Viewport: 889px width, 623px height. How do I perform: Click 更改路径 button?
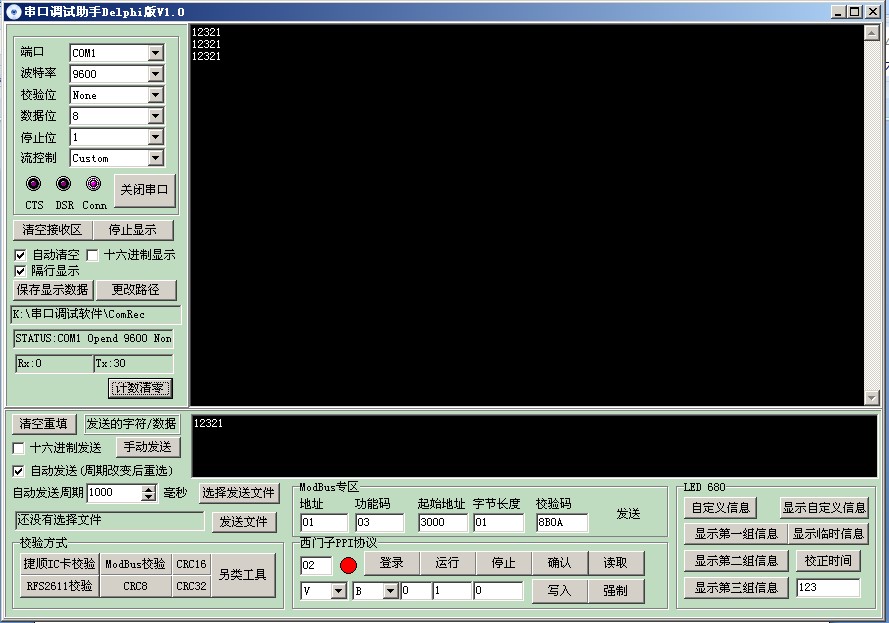136,290
